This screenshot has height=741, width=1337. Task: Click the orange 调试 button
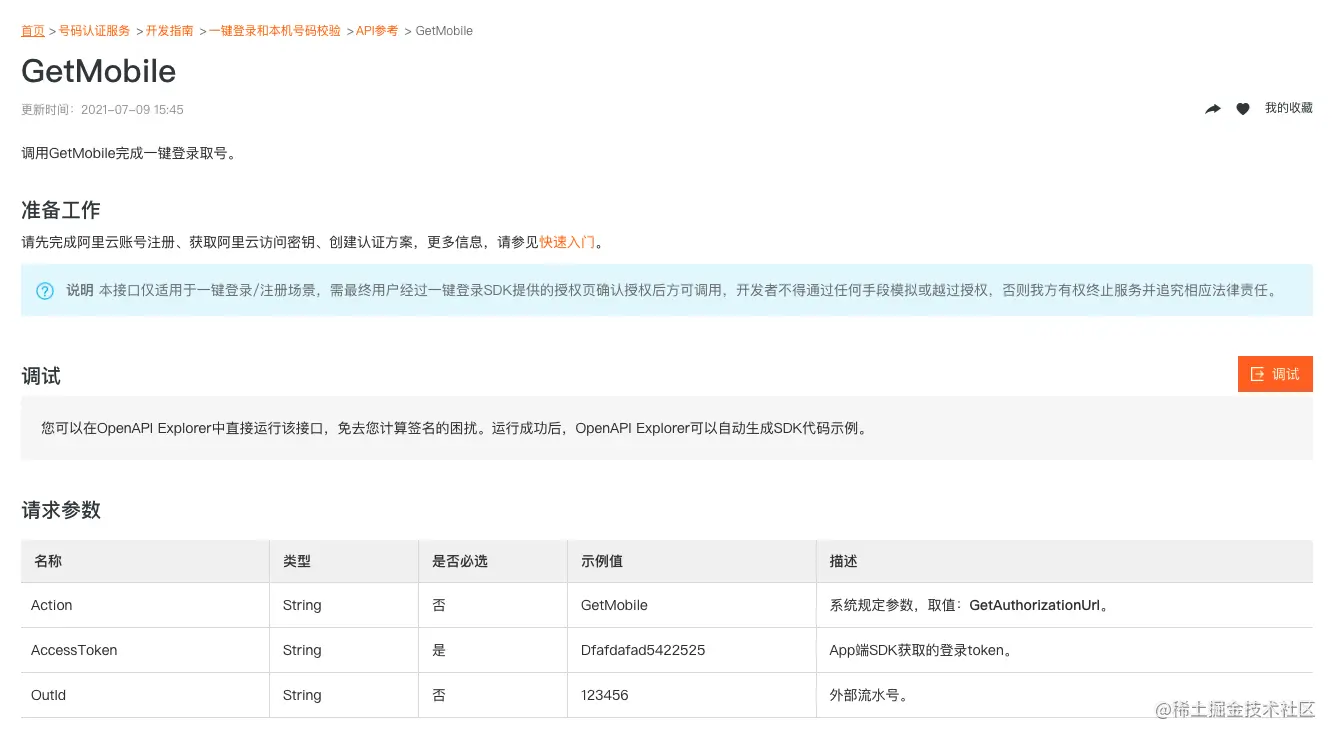(x=1275, y=374)
